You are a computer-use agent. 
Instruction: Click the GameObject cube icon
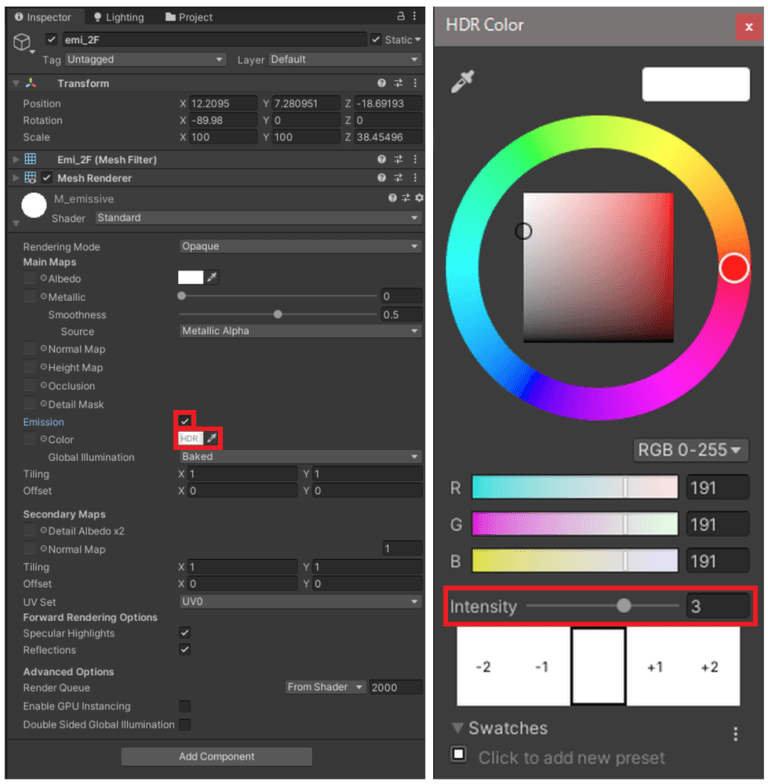pyautogui.click(x=23, y=41)
